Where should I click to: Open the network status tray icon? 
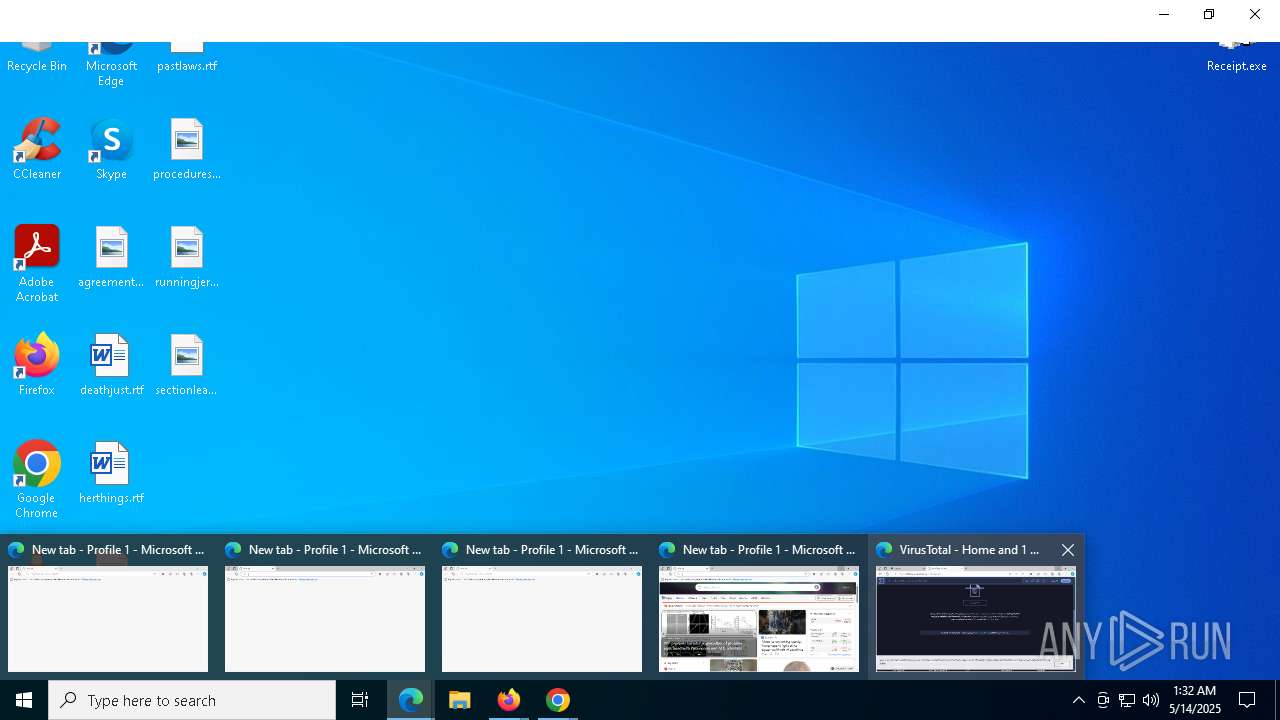click(x=1127, y=700)
